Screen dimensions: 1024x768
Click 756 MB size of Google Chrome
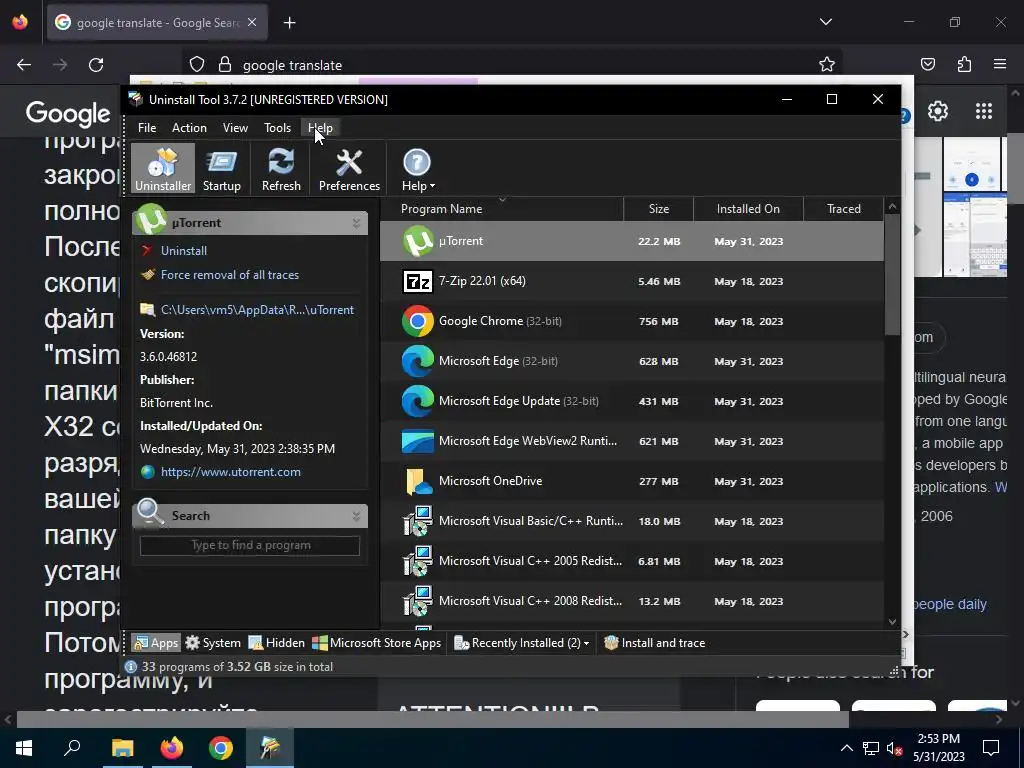click(x=658, y=321)
